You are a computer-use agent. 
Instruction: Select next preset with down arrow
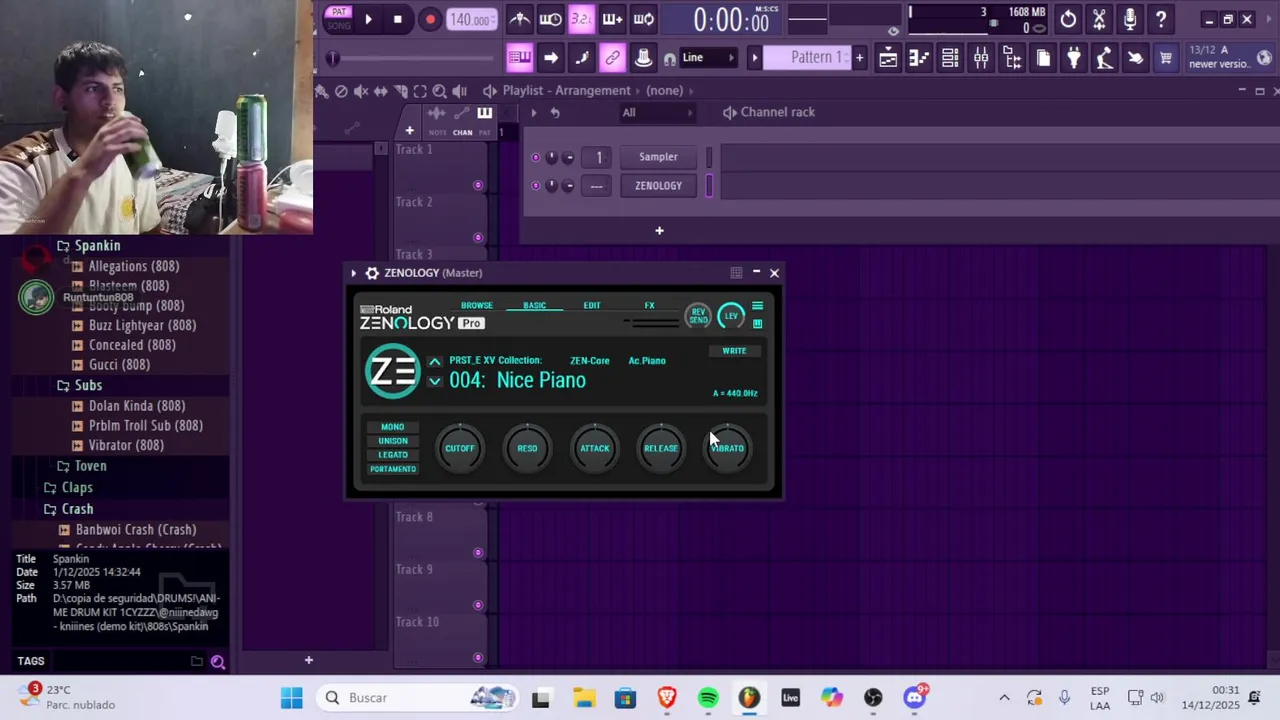coord(434,381)
